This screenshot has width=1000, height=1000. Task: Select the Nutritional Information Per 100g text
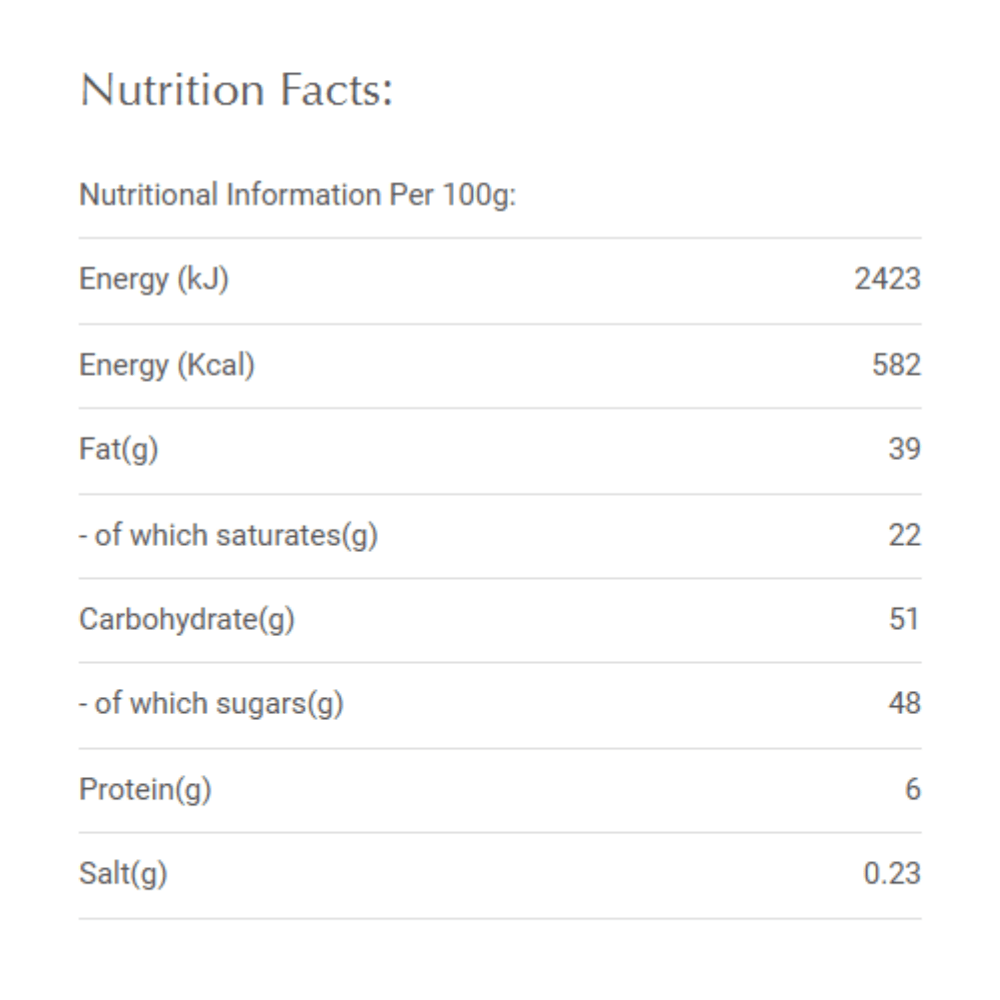297,195
